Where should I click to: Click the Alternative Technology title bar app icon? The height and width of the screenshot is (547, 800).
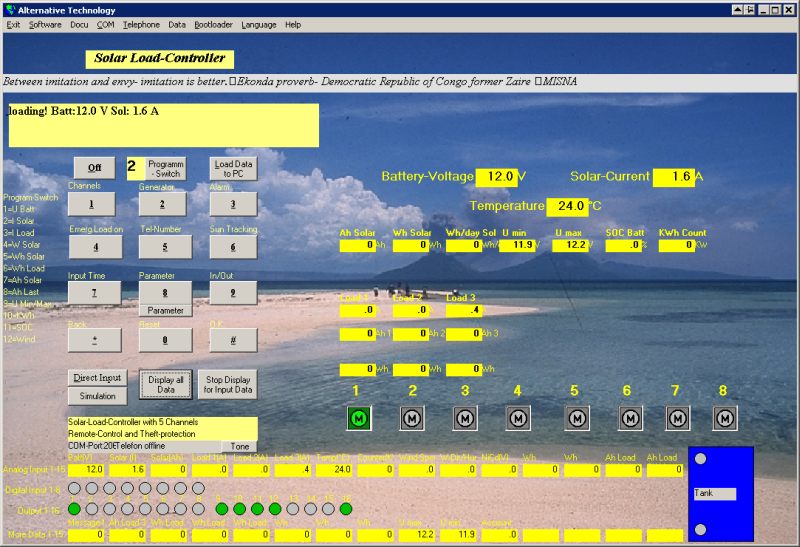11,10
